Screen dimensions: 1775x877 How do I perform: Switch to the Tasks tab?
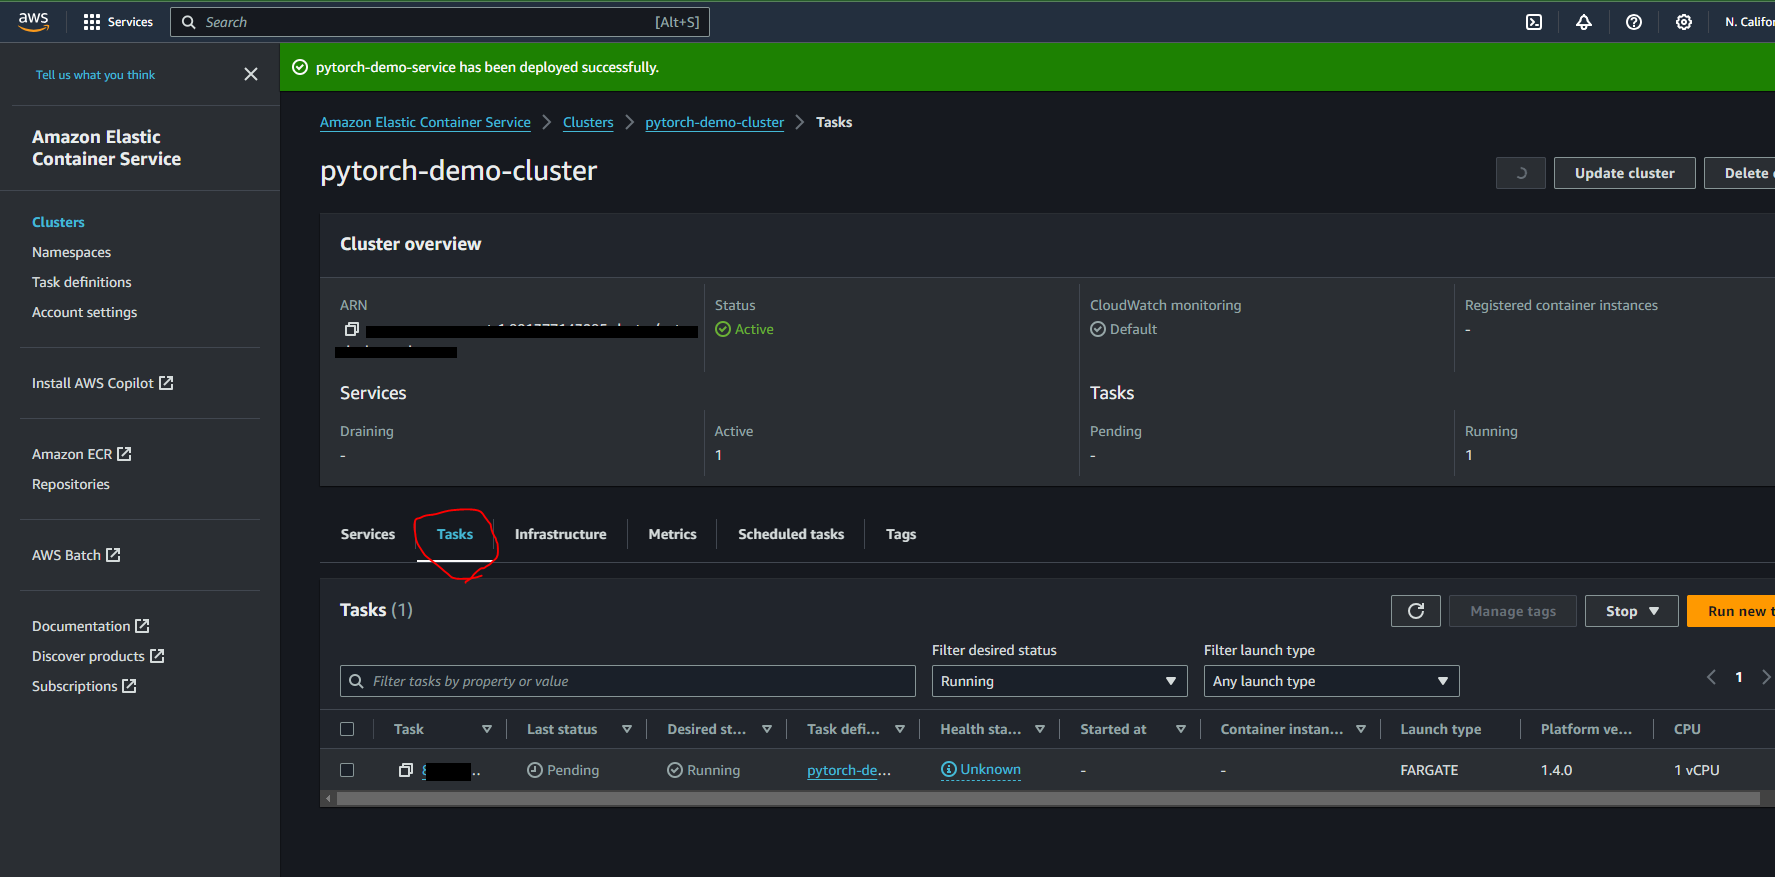pyautogui.click(x=455, y=534)
